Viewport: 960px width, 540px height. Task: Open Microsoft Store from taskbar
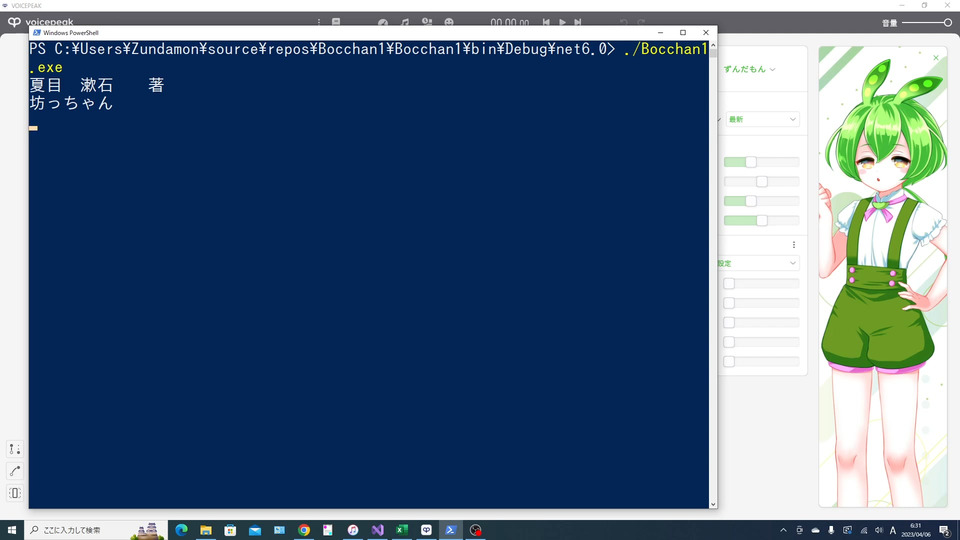point(230,530)
